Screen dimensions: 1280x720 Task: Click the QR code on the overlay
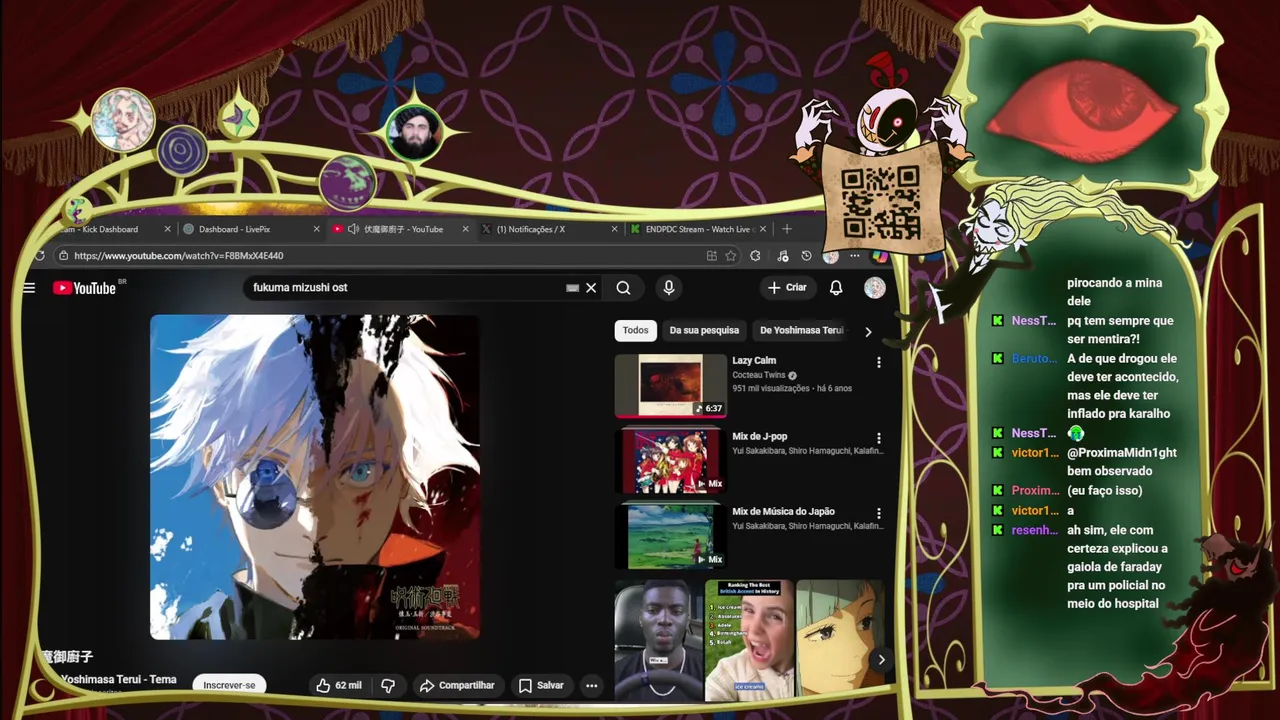point(880,203)
